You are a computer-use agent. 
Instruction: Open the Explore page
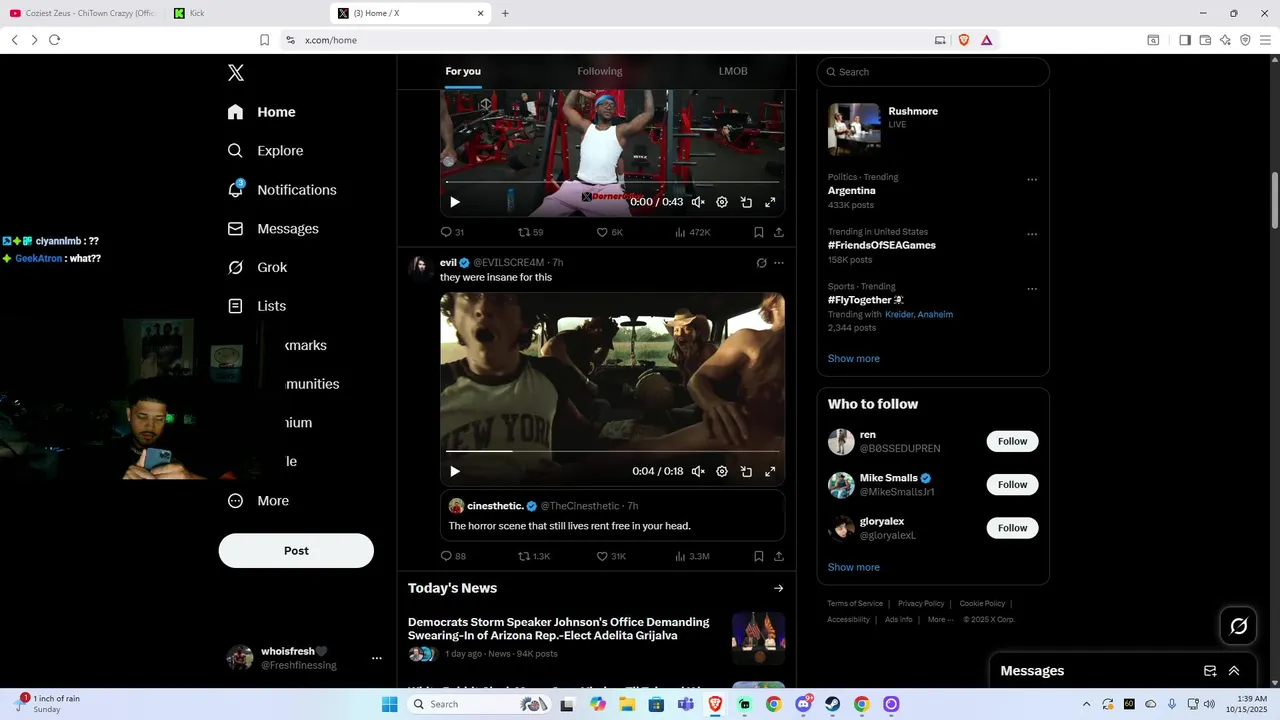265,151
